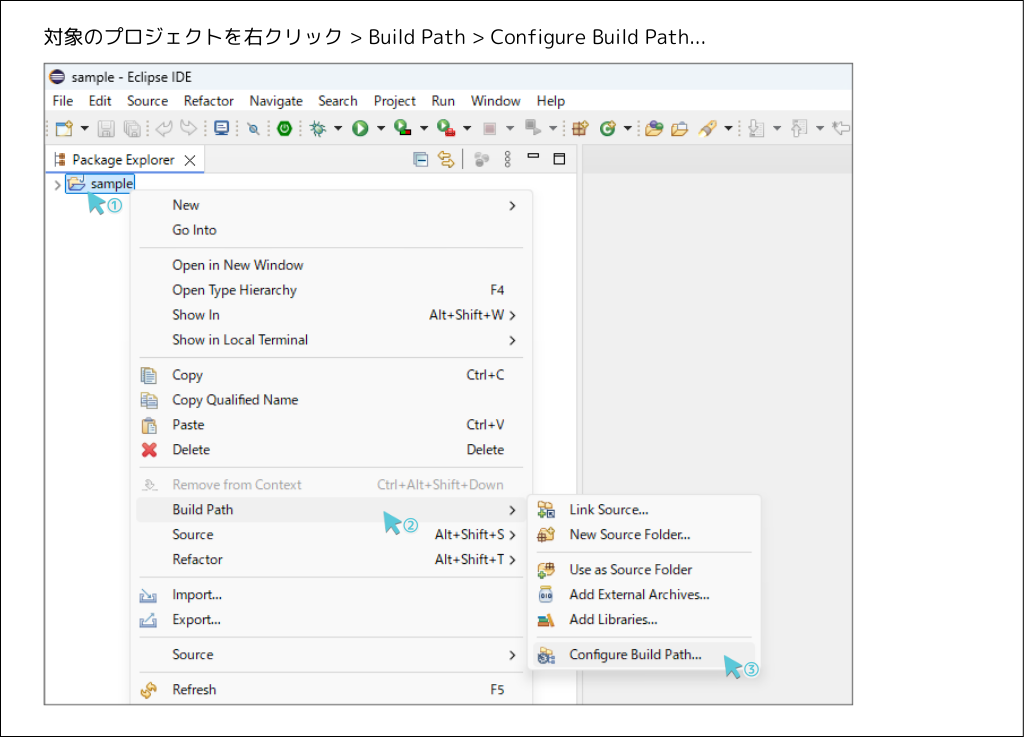
Task: Click the Open Type toolbar icon
Action: tap(654, 129)
